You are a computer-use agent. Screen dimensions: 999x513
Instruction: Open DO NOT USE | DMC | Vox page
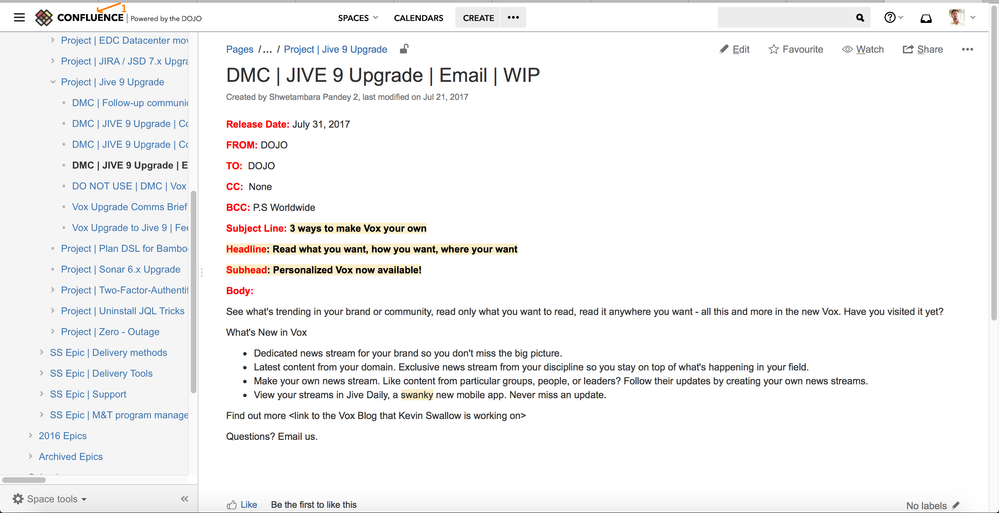tap(129, 186)
